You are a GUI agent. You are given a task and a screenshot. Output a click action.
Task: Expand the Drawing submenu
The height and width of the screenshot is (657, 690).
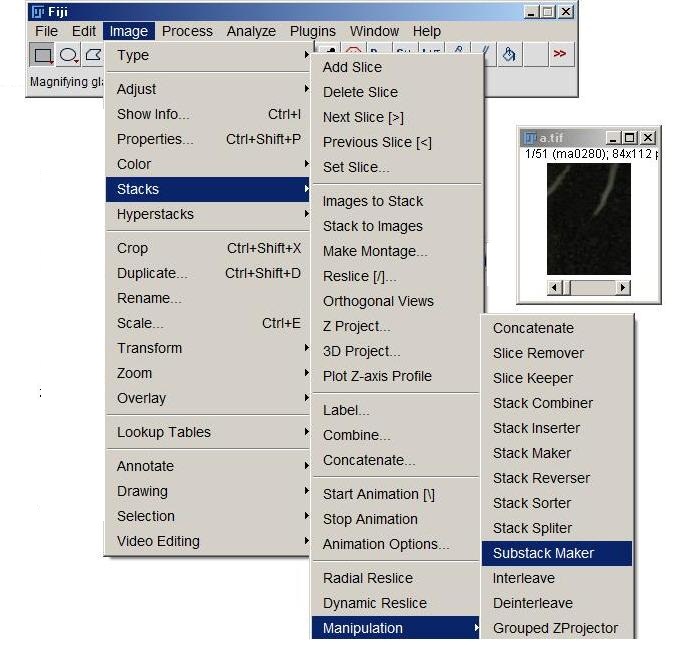[x=208, y=491]
